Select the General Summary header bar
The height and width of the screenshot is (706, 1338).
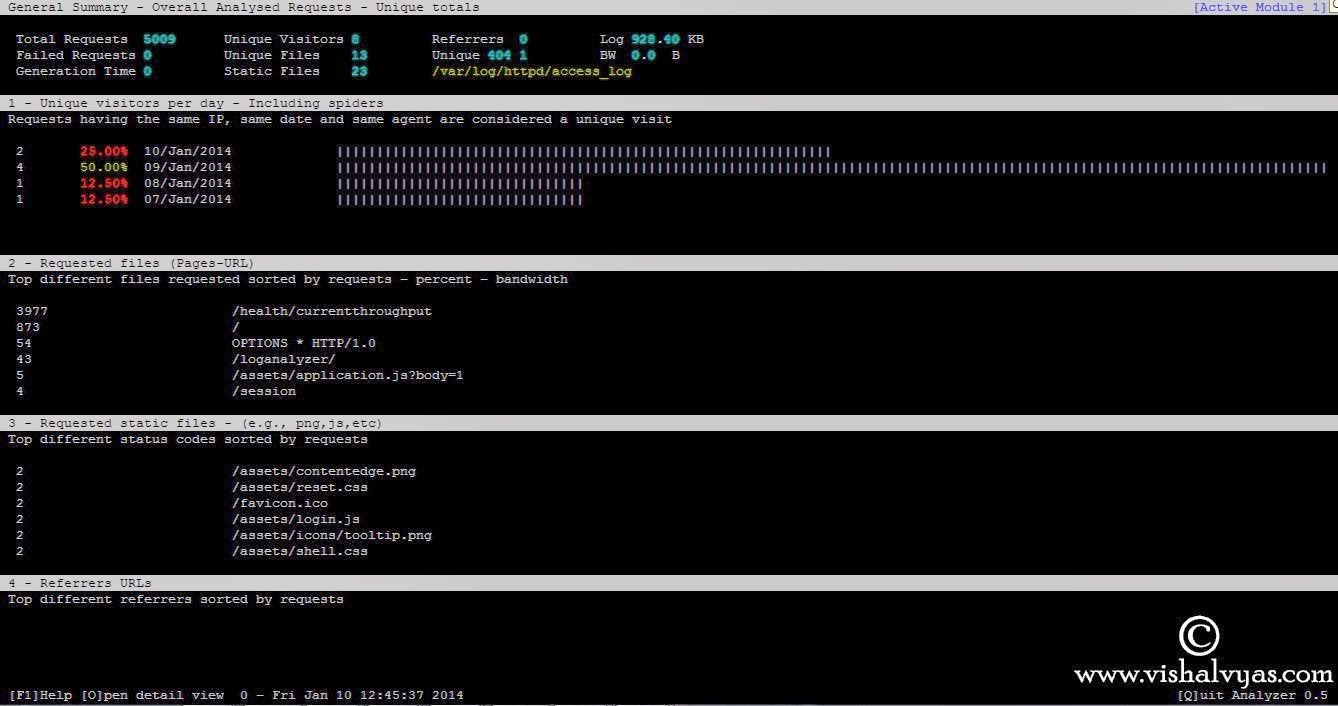669,7
